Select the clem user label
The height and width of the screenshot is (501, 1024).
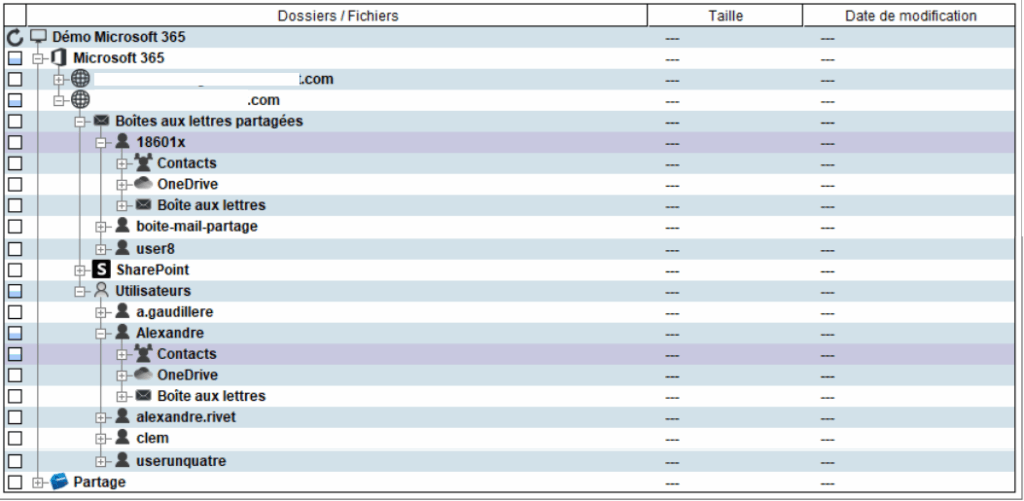(152, 438)
